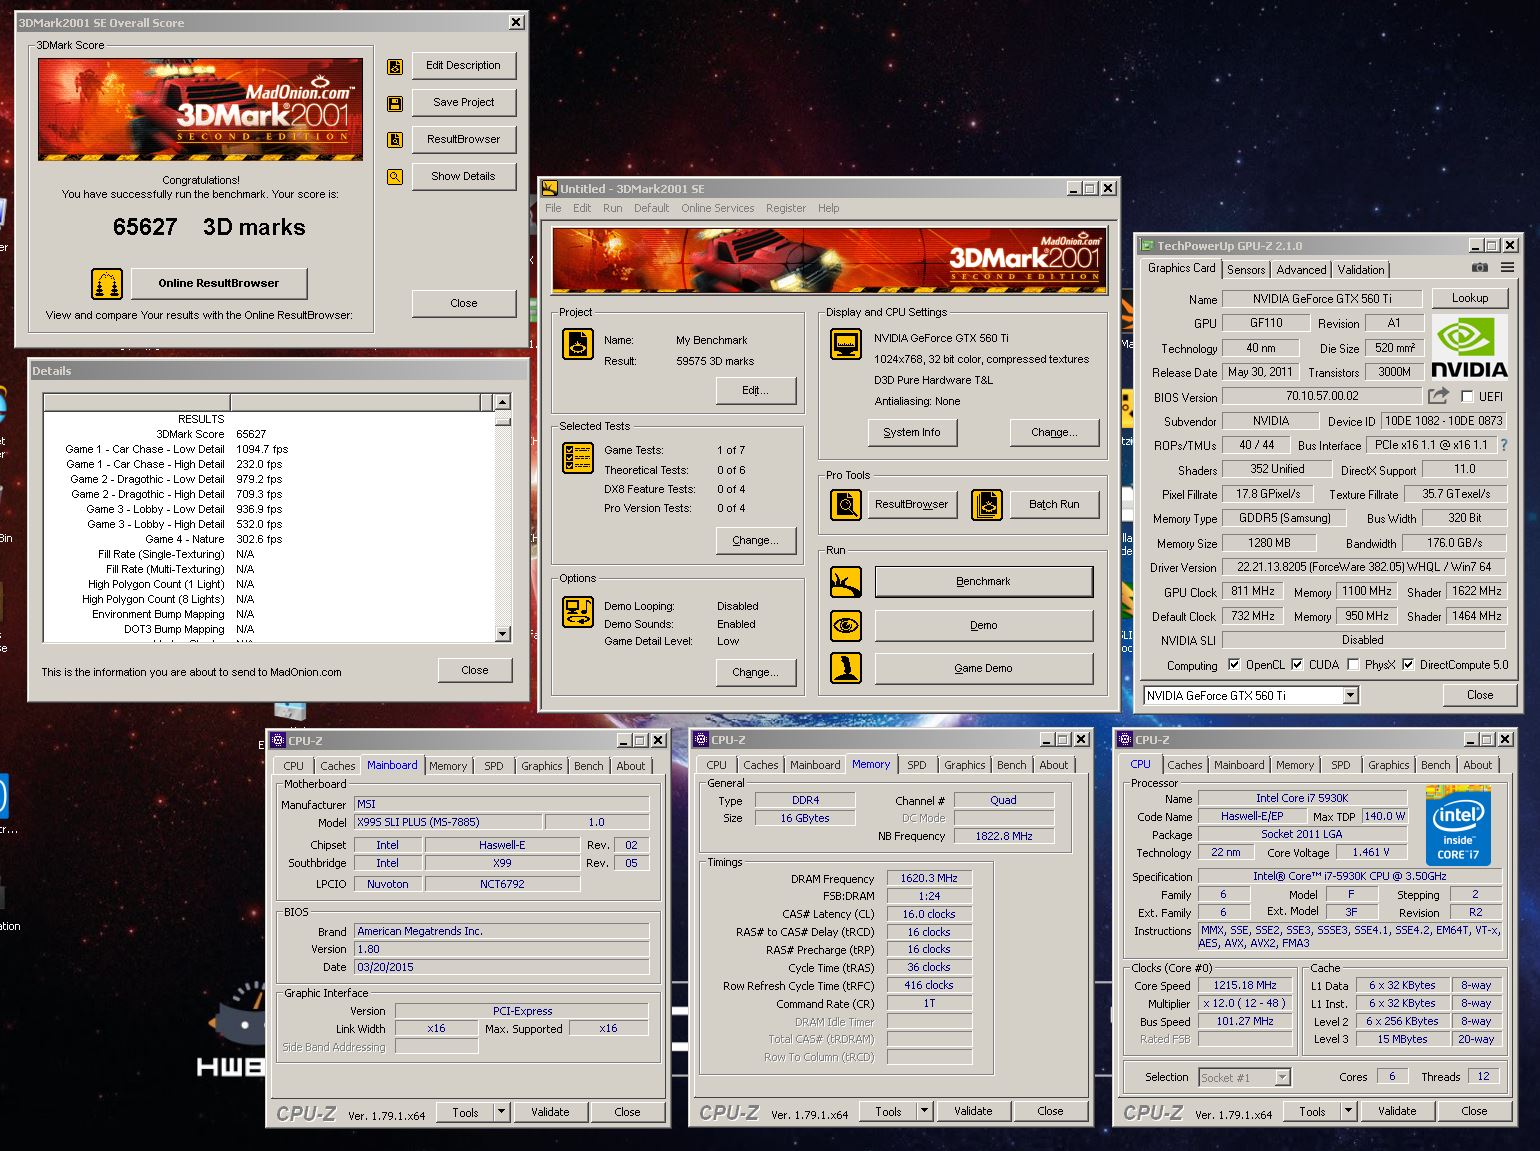Viewport: 1540px width, 1151px height.
Task: Toggle the OpenCL checkbox
Action: click(1234, 665)
